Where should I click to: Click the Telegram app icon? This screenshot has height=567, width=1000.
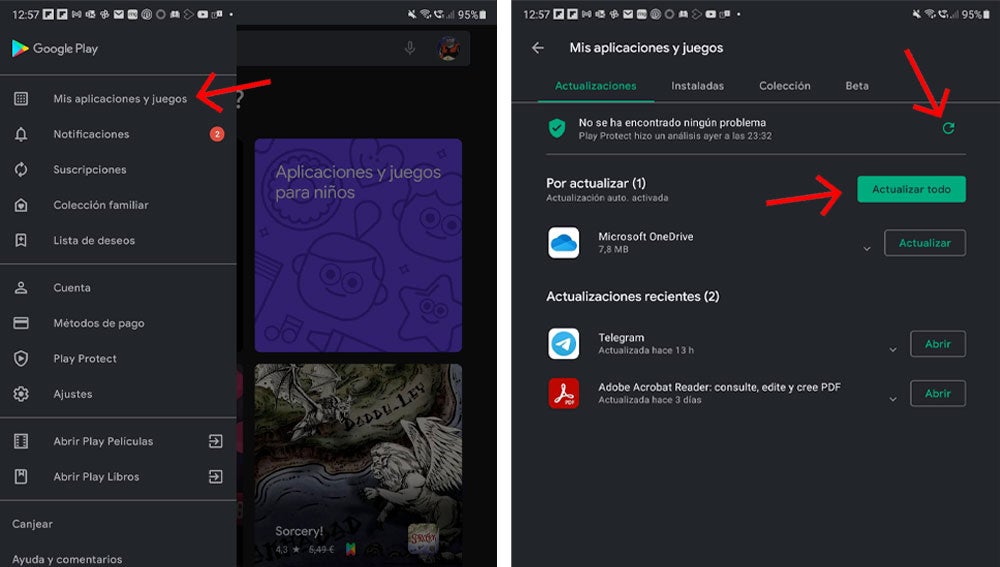[564, 344]
